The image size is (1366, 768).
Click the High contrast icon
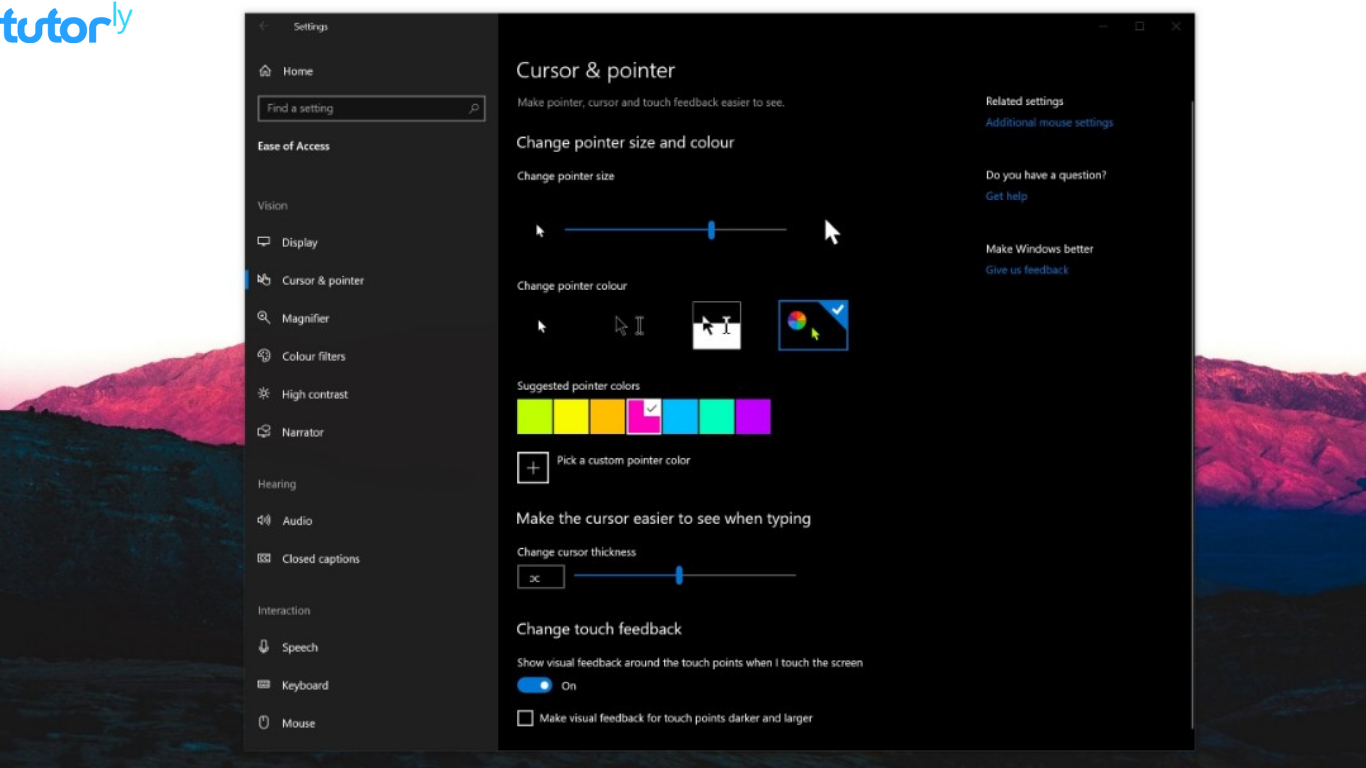[x=262, y=394]
